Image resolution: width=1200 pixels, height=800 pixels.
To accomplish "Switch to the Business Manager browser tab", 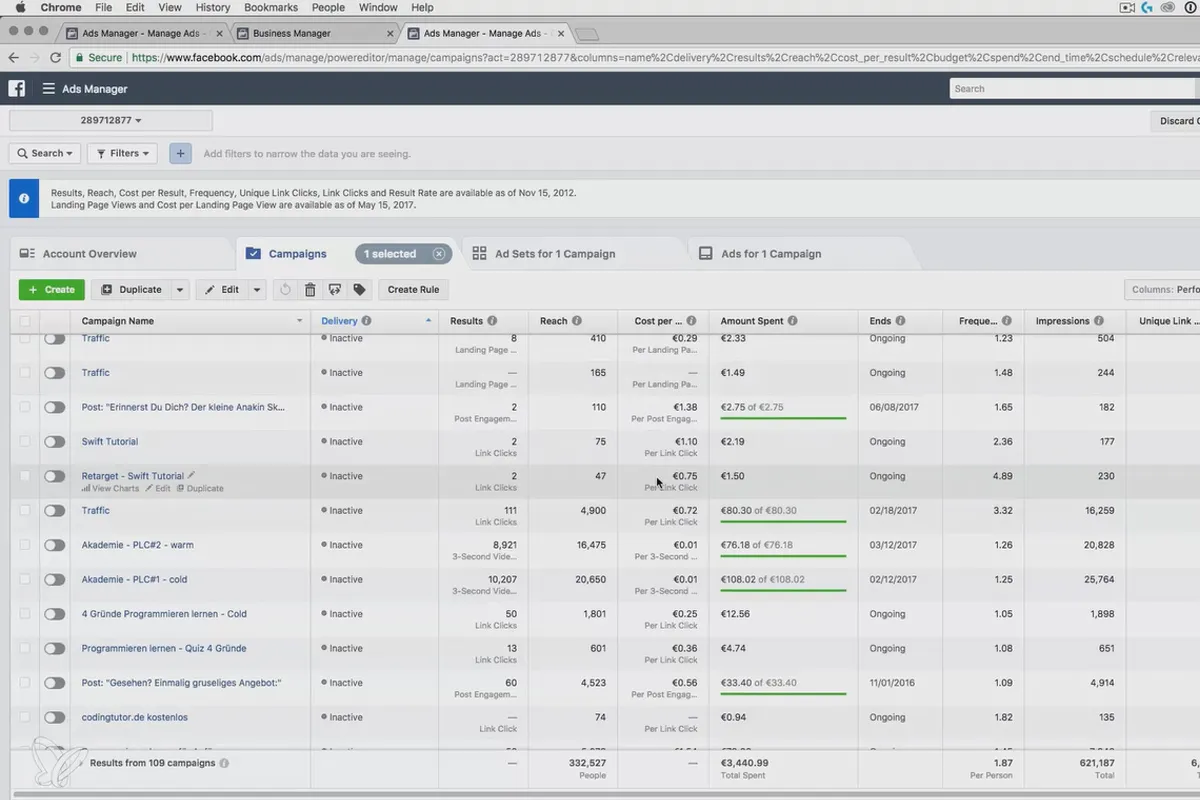I will pos(313,33).
